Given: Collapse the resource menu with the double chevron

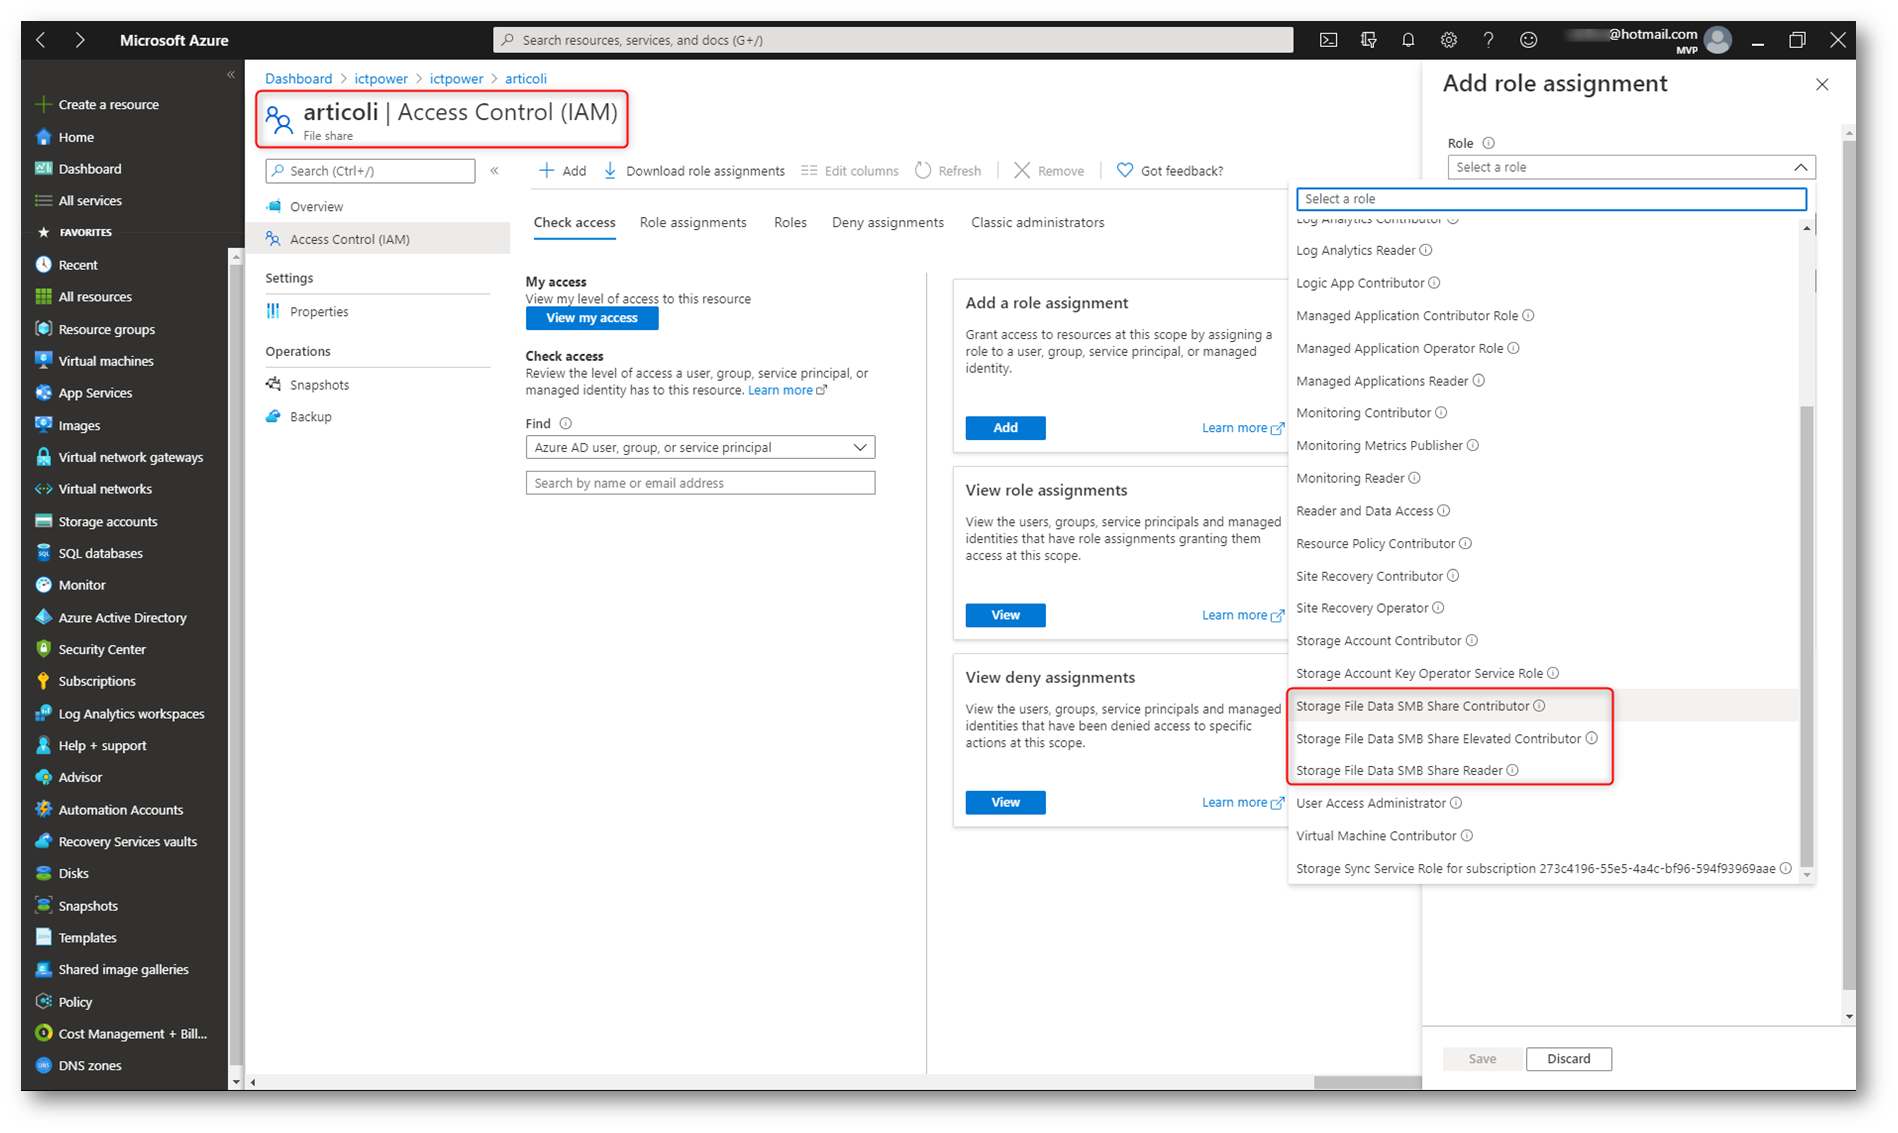Looking at the screenshot, I should pos(494,171).
